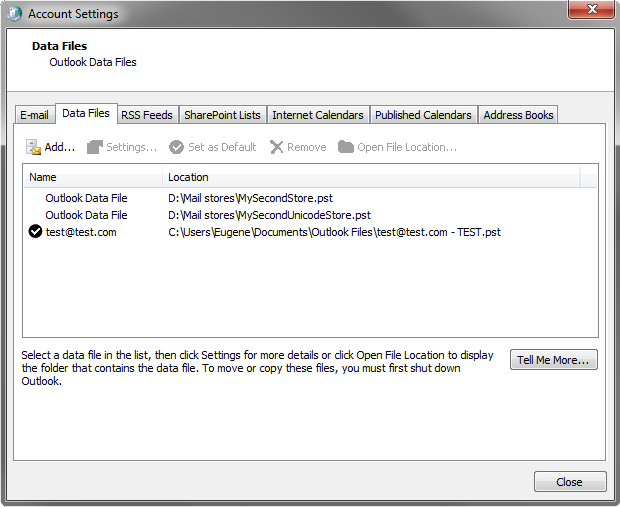This screenshot has height=507, width=620.
Task: Click the Set as Default checkmark icon
Action: point(176,147)
